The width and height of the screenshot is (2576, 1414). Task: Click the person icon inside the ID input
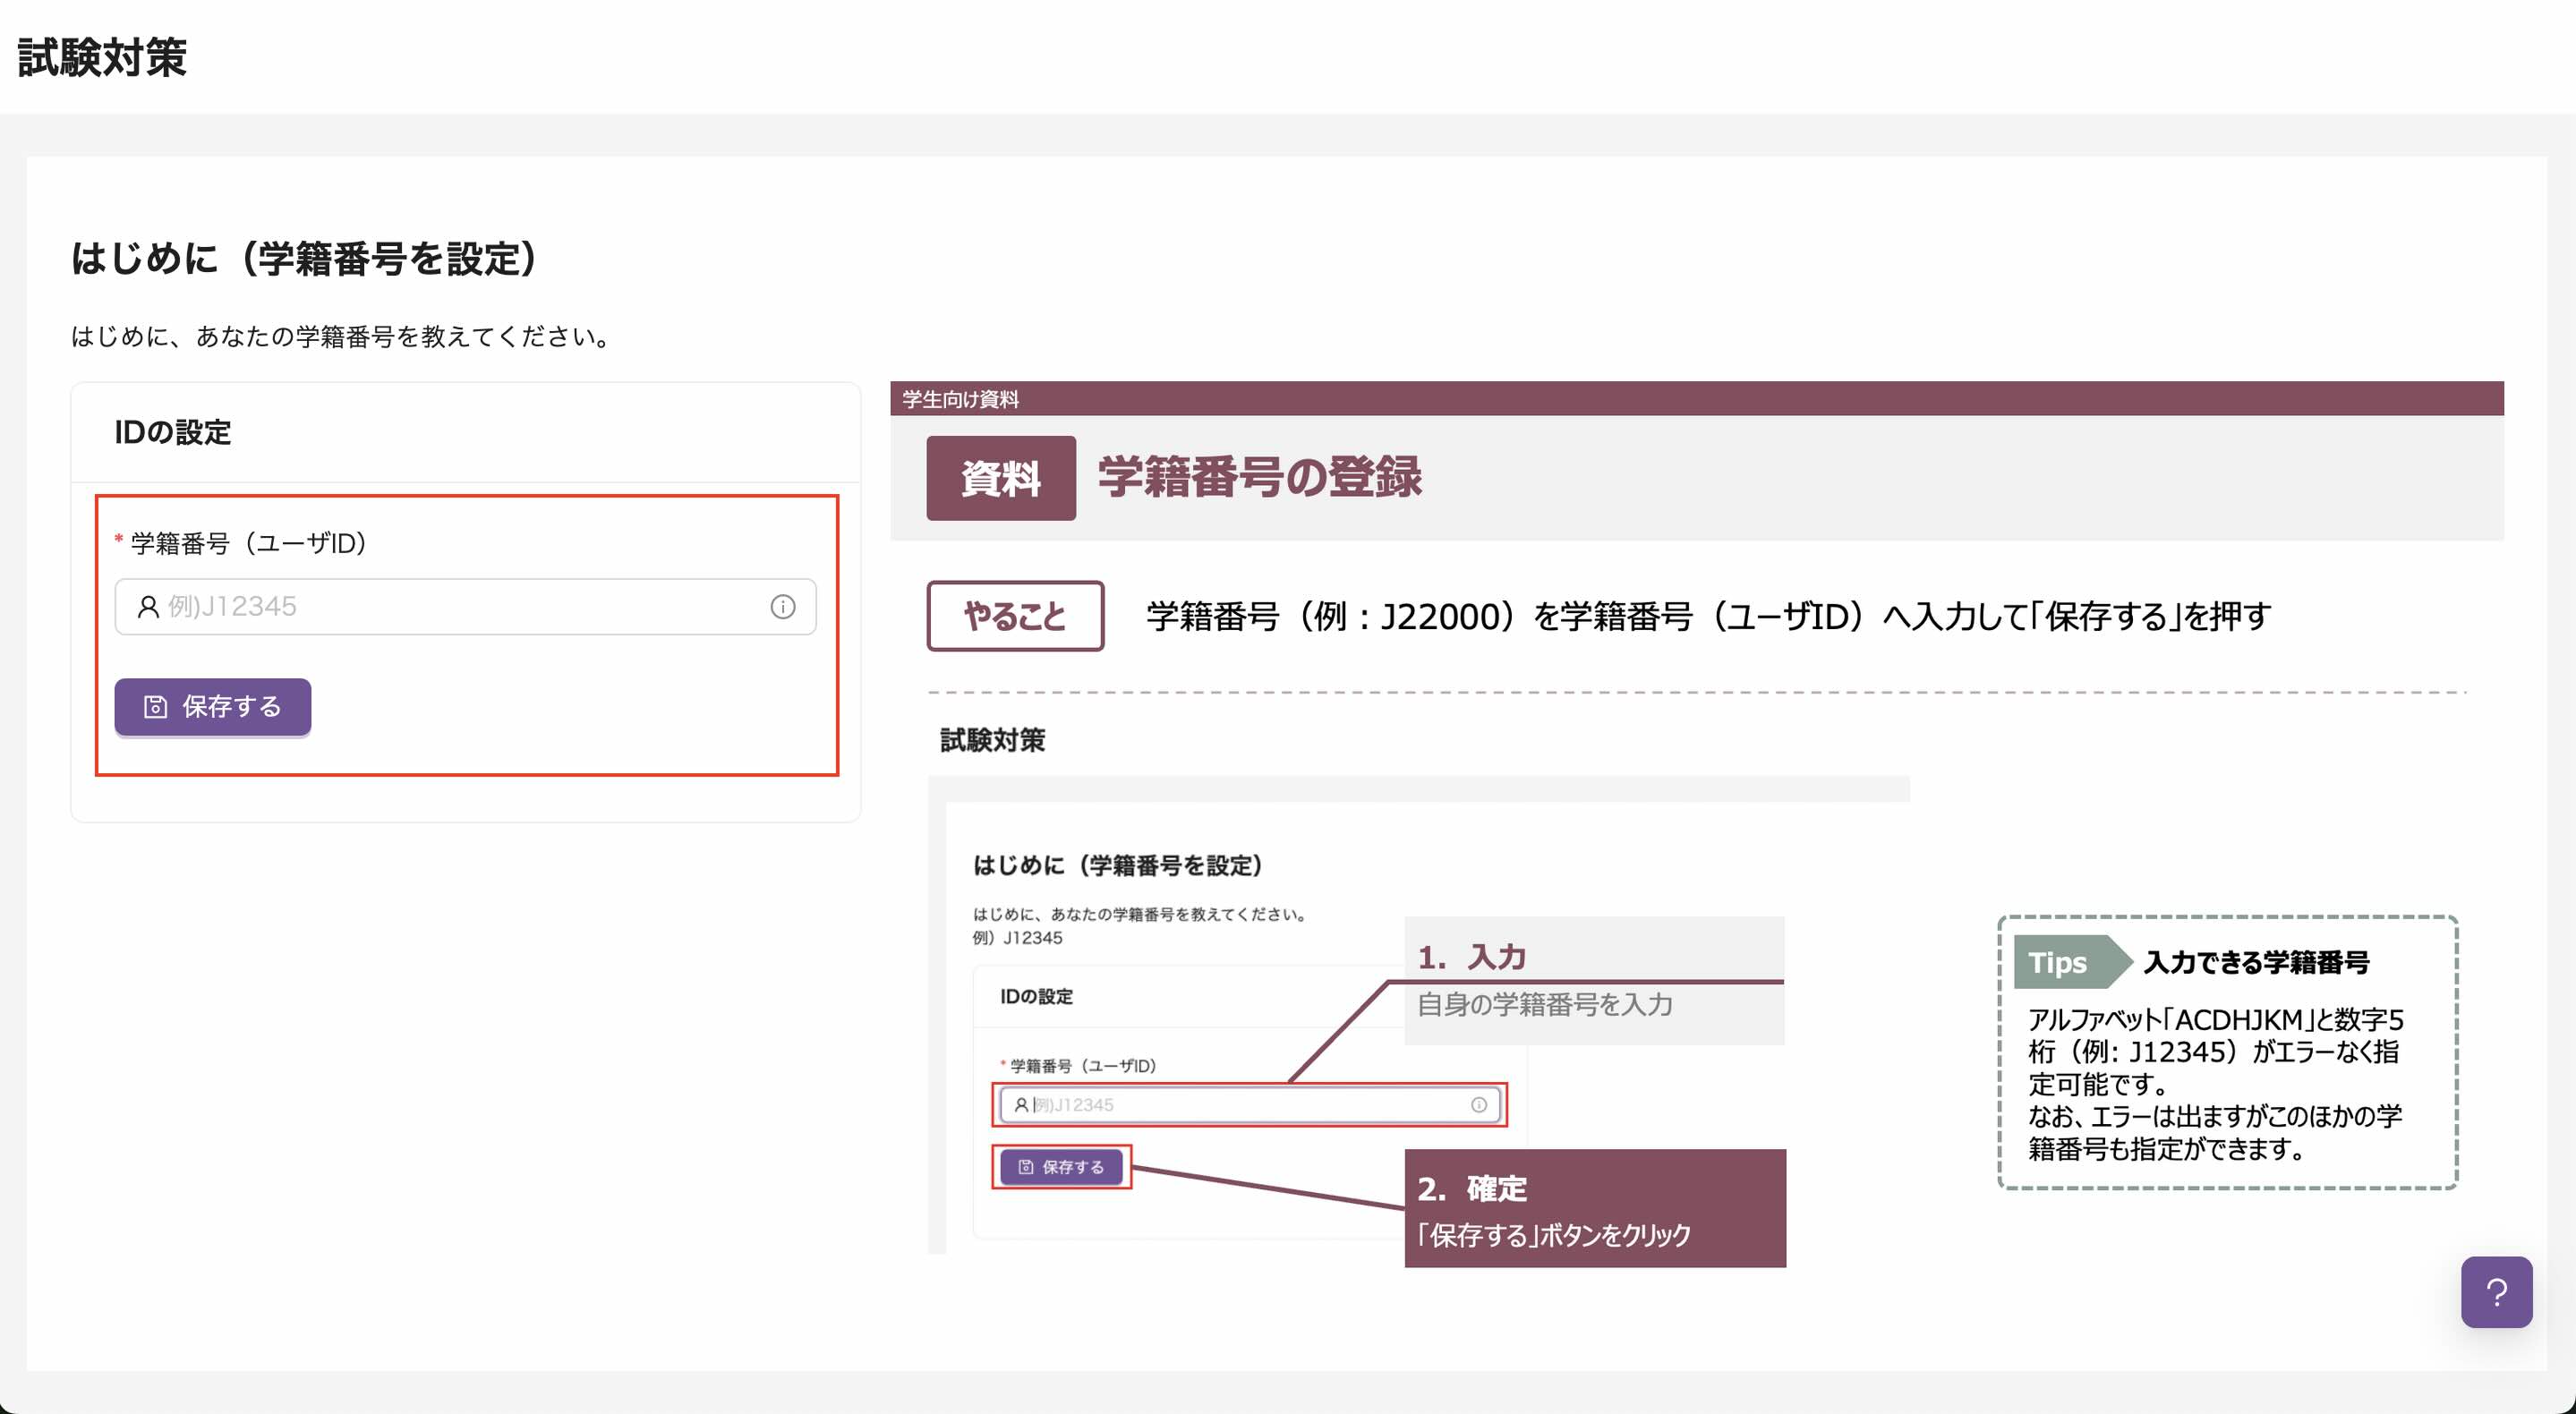147,605
